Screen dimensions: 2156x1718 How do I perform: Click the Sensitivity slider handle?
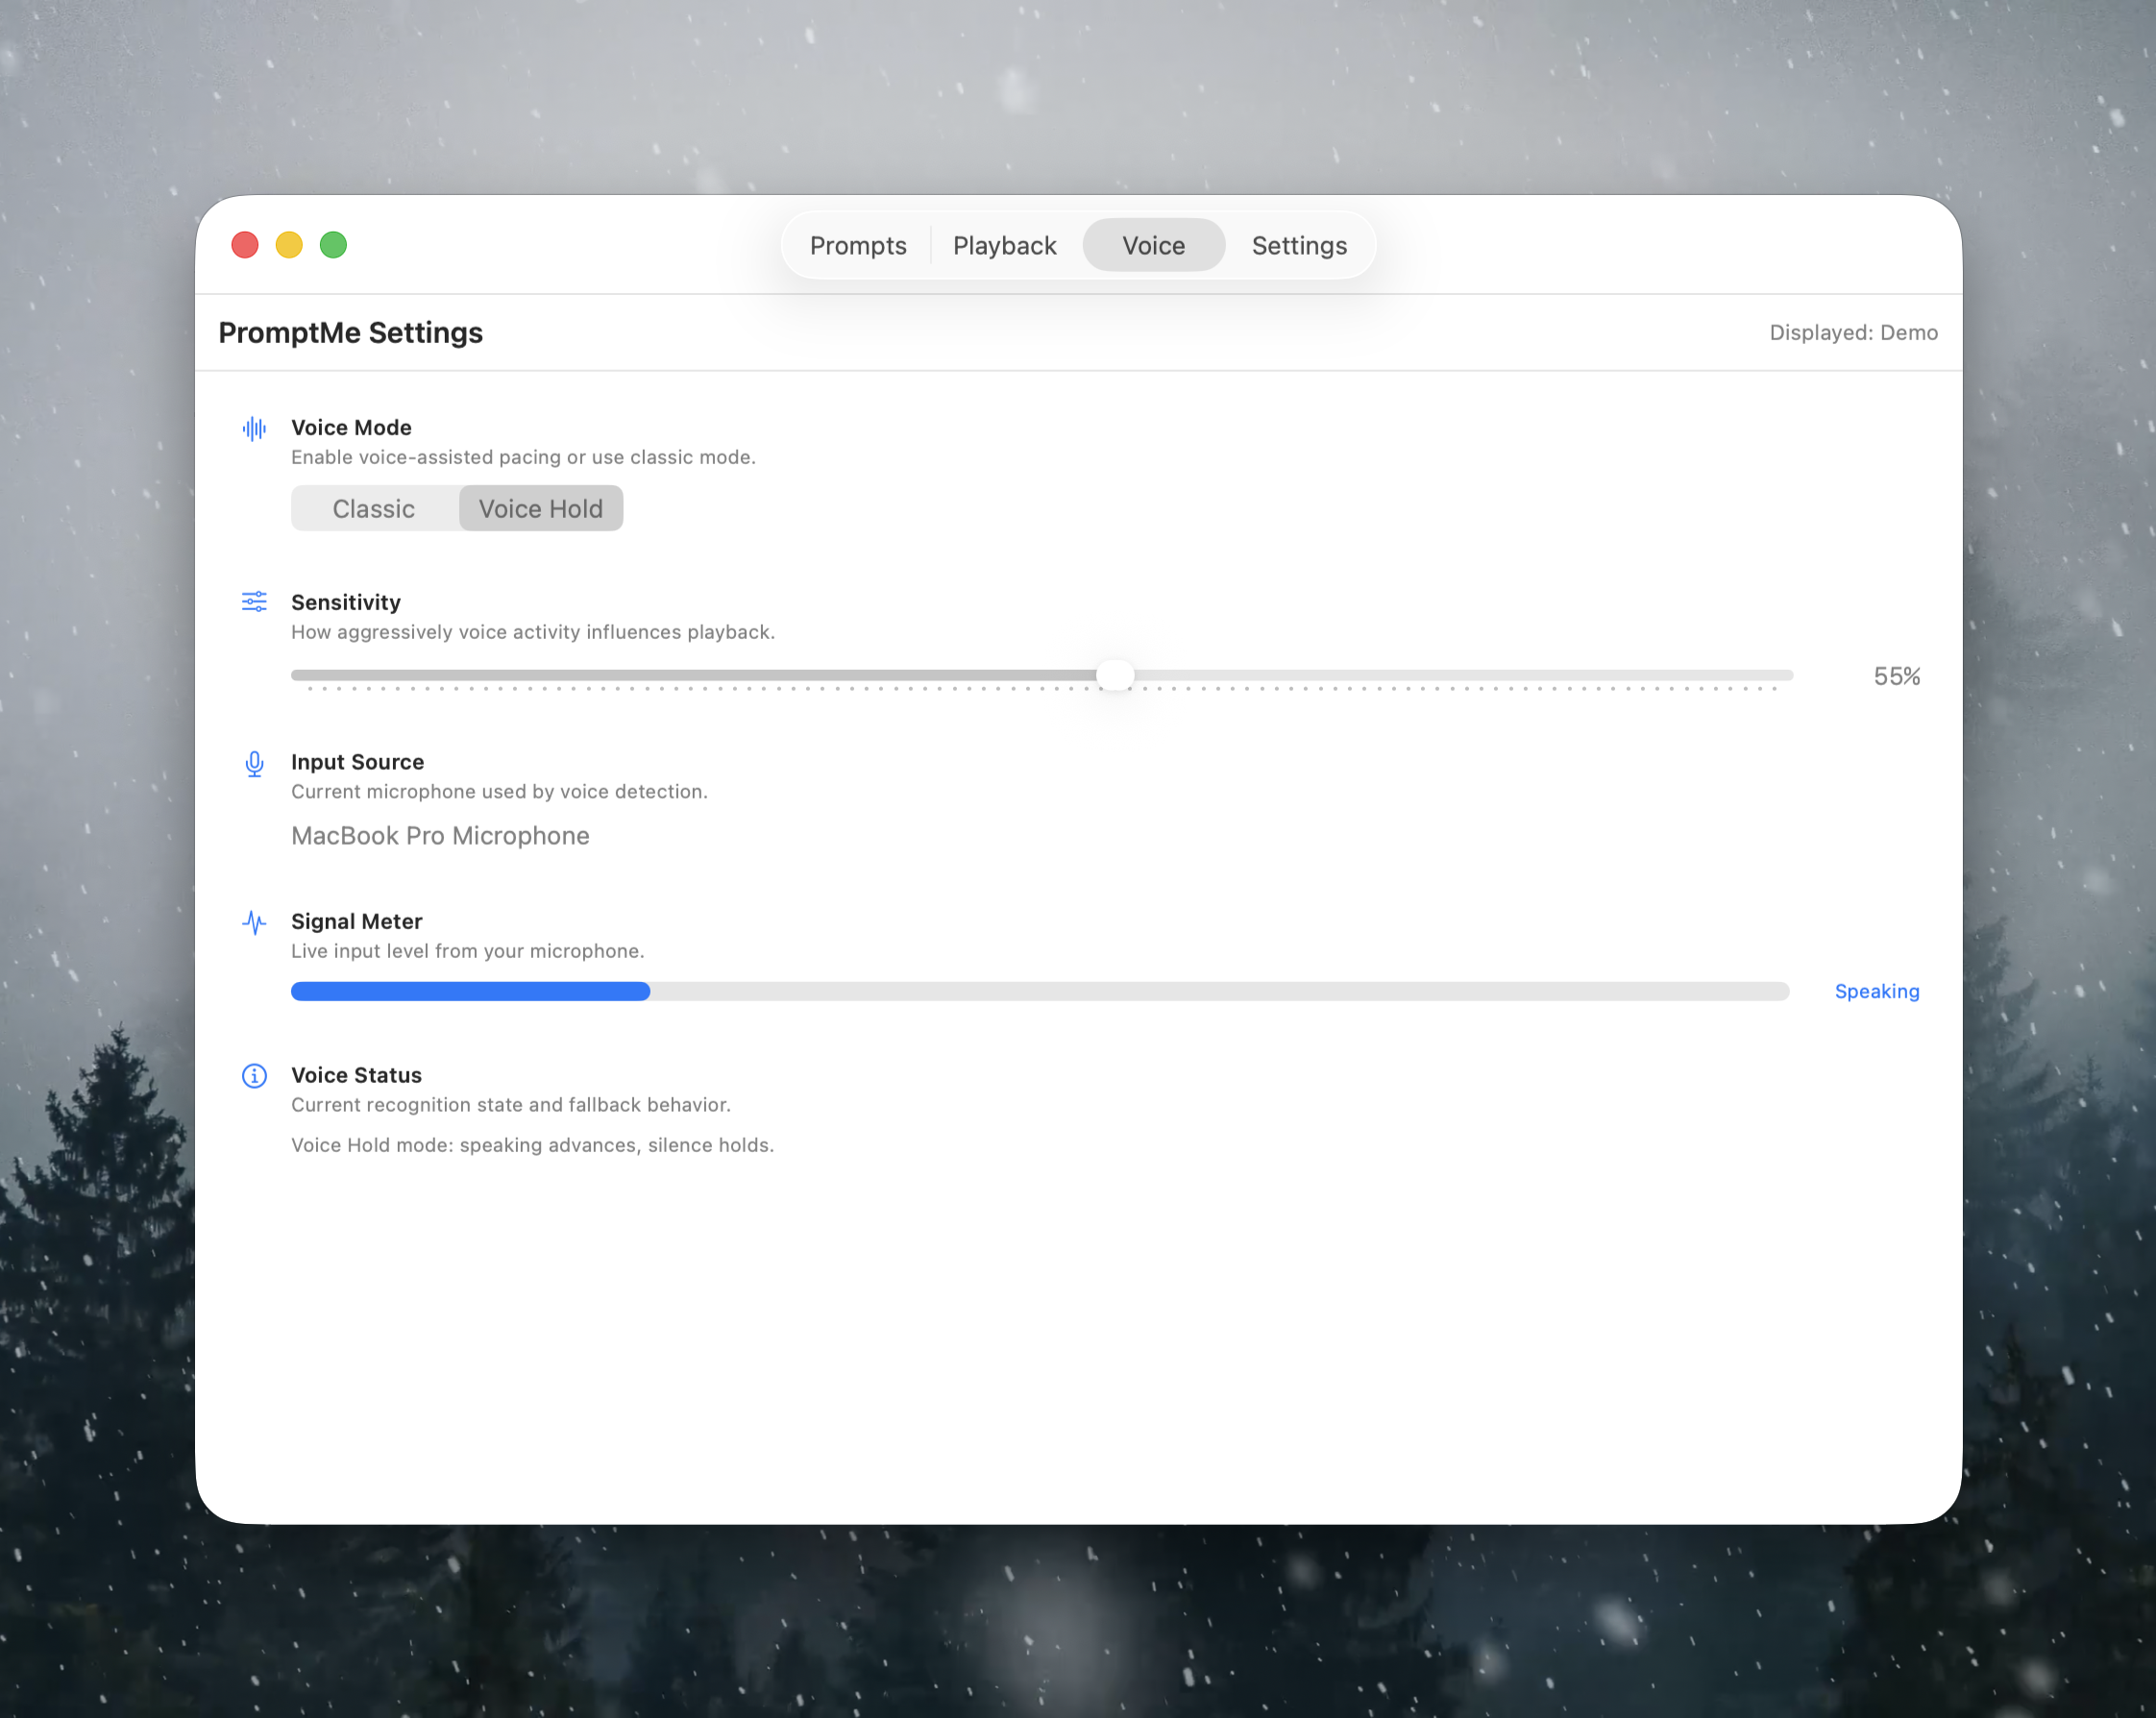(1116, 675)
